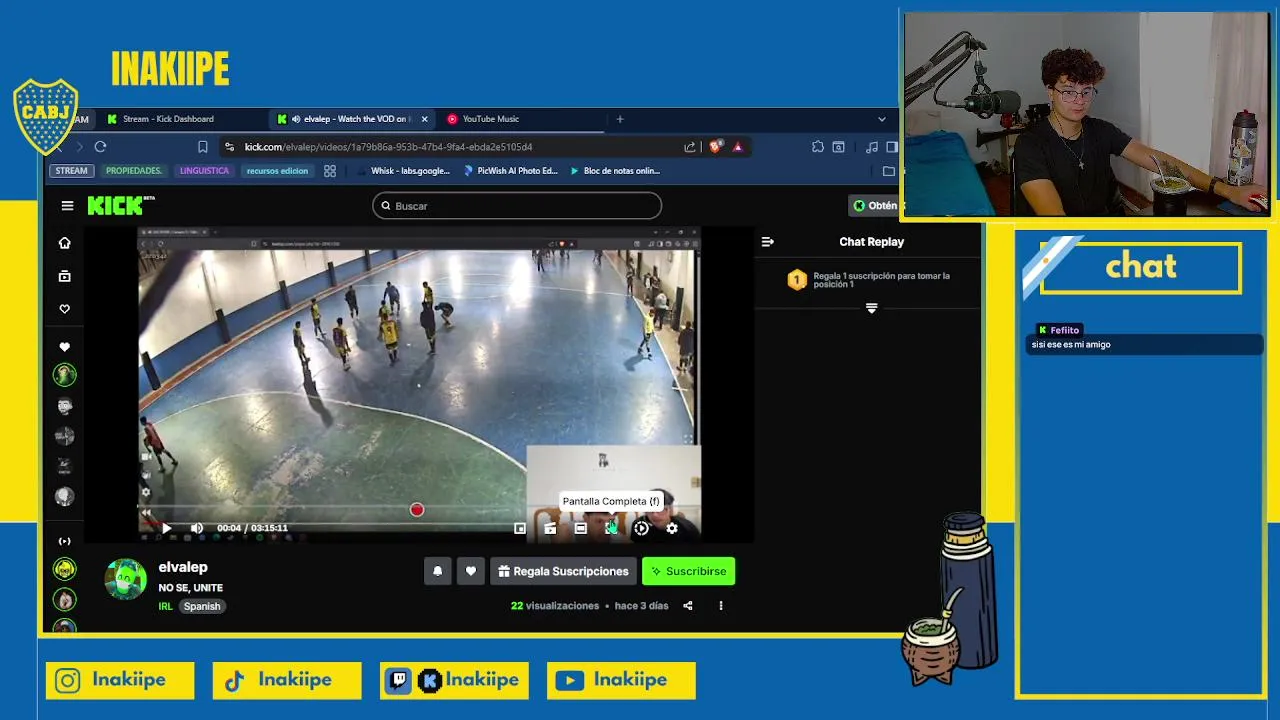The height and width of the screenshot is (720, 1280).
Task: Reload the page with the refresh icon
Action: (x=100, y=147)
